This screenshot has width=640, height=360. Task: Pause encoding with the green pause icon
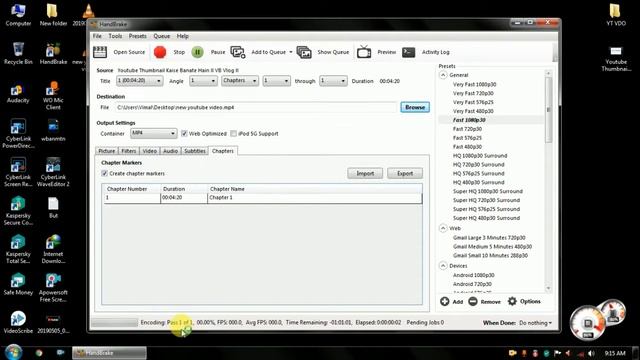tap(198, 52)
